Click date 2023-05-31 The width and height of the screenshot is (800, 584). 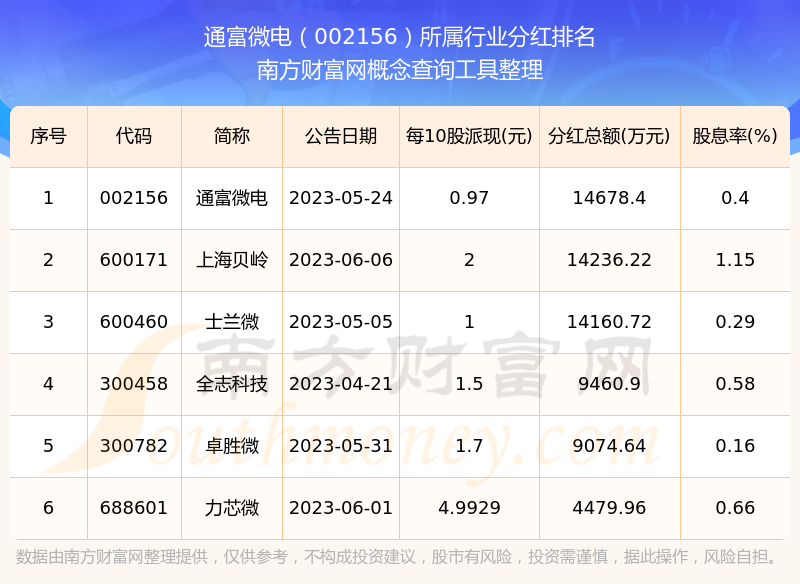coord(341,446)
